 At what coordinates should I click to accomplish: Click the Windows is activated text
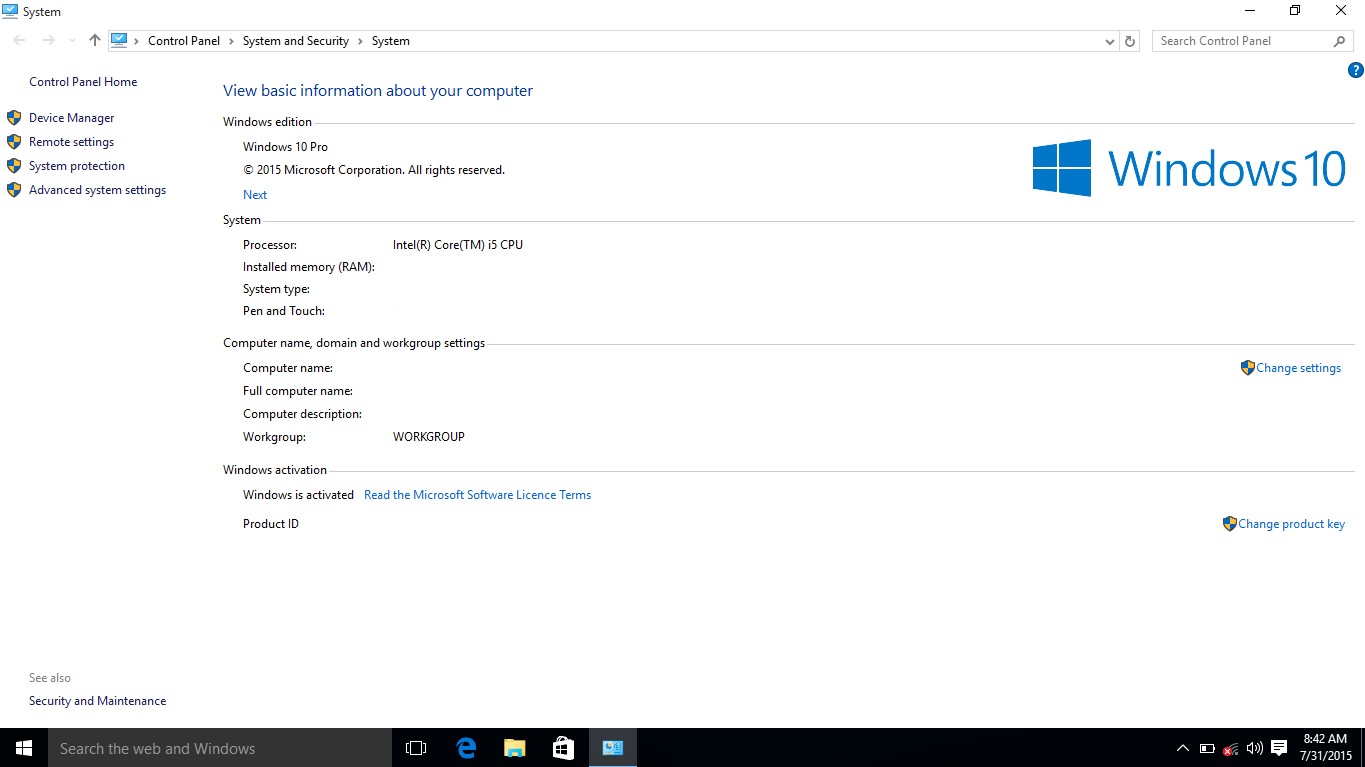point(298,495)
